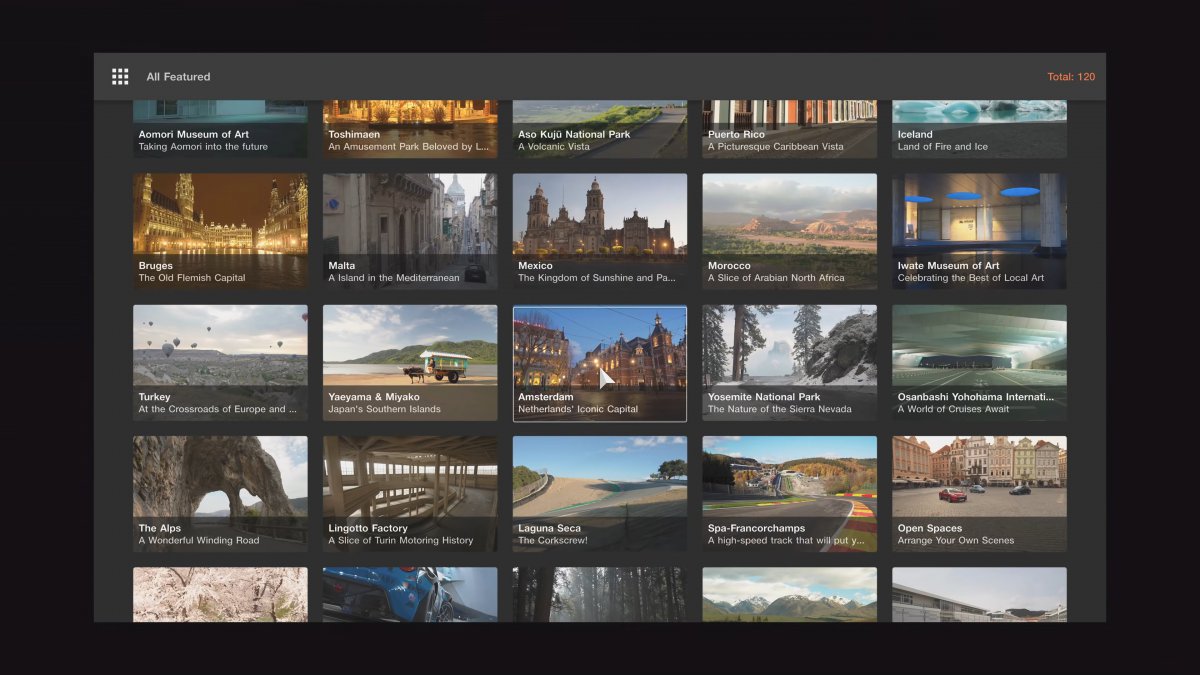The width and height of the screenshot is (1200, 675).
Task: Open the Malta location thumbnail
Action: click(x=410, y=232)
